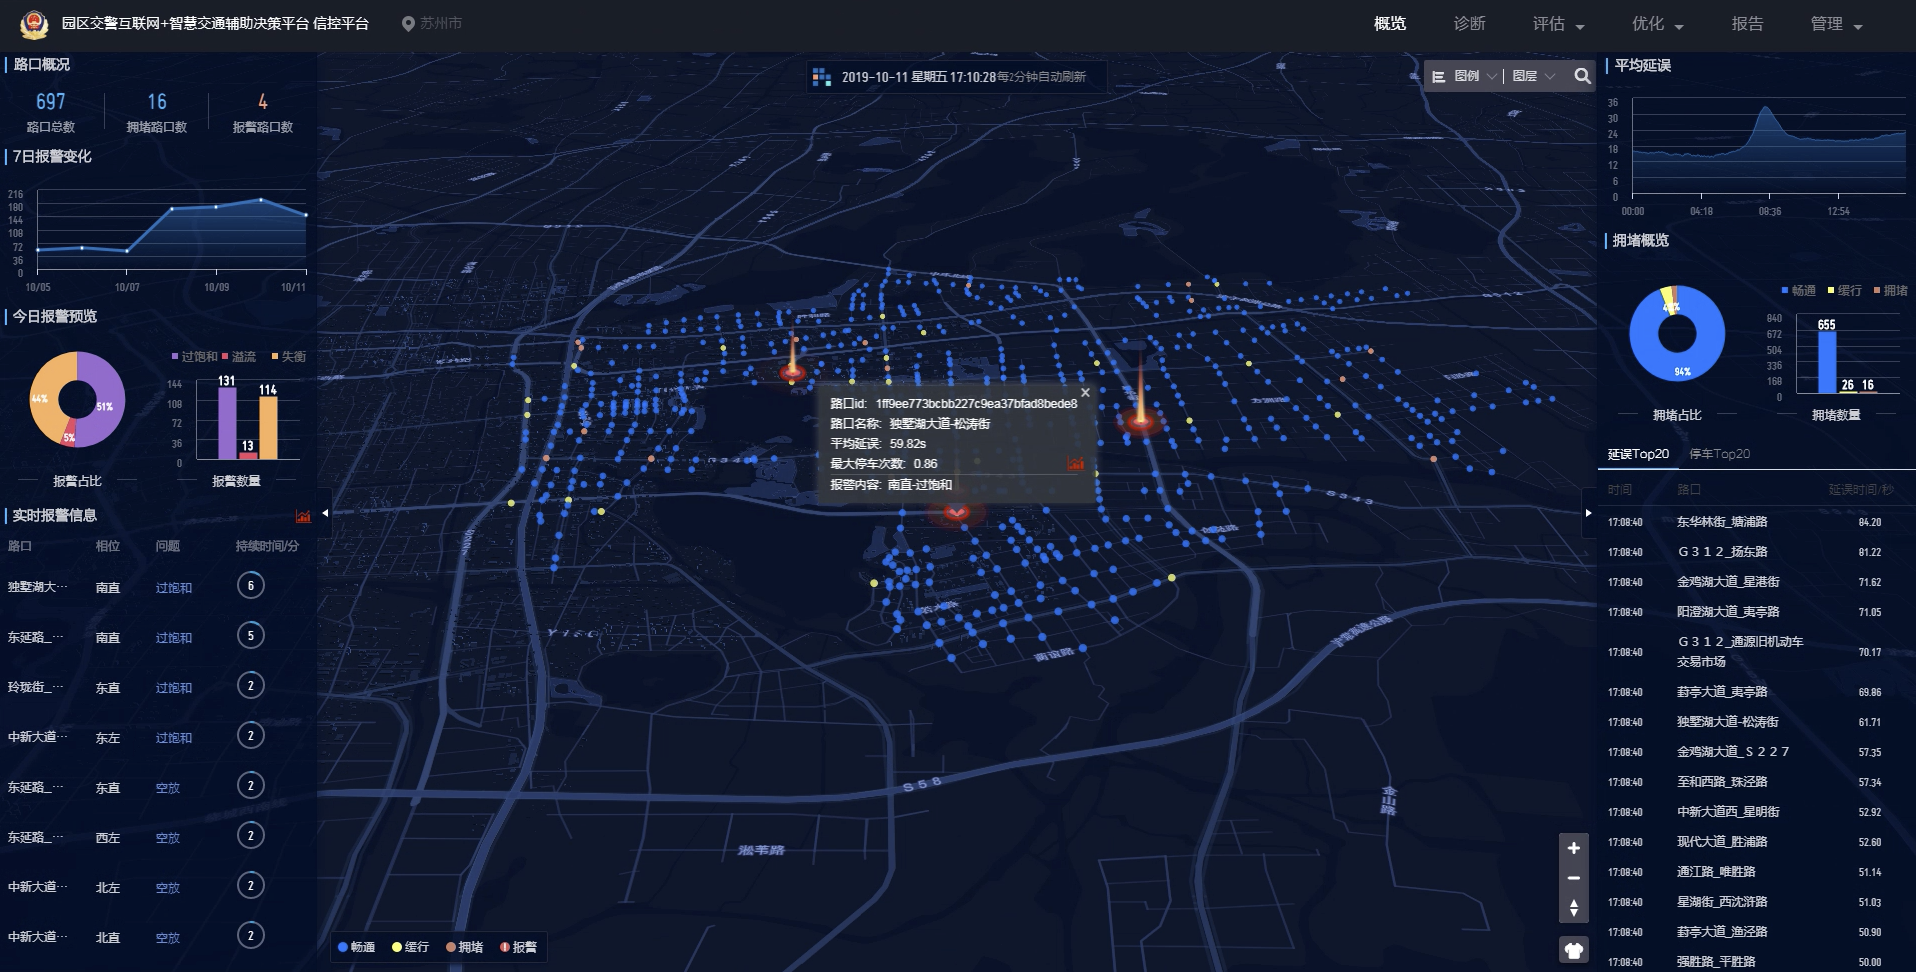Open chart icon beside 实时报警信息 heading
Screen dimensions: 1916x972
pyautogui.click(x=303, y=516)
